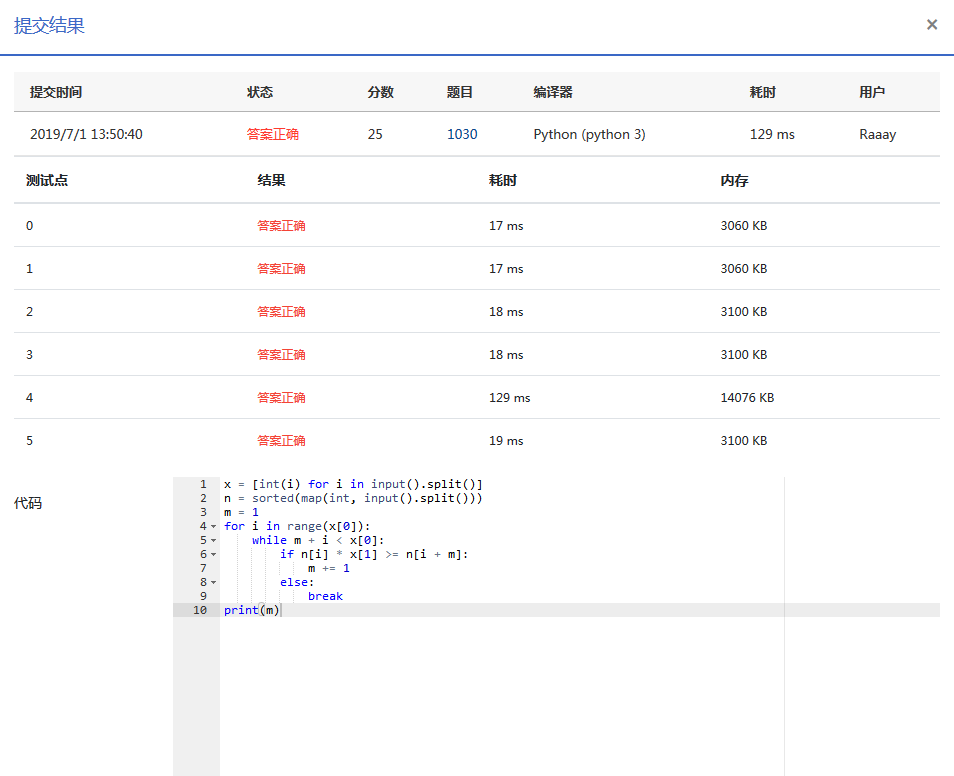This screenshot has height=776, width=954.
Task: Select line number 1 in the code gutter
Action: (x=203, y=483)
